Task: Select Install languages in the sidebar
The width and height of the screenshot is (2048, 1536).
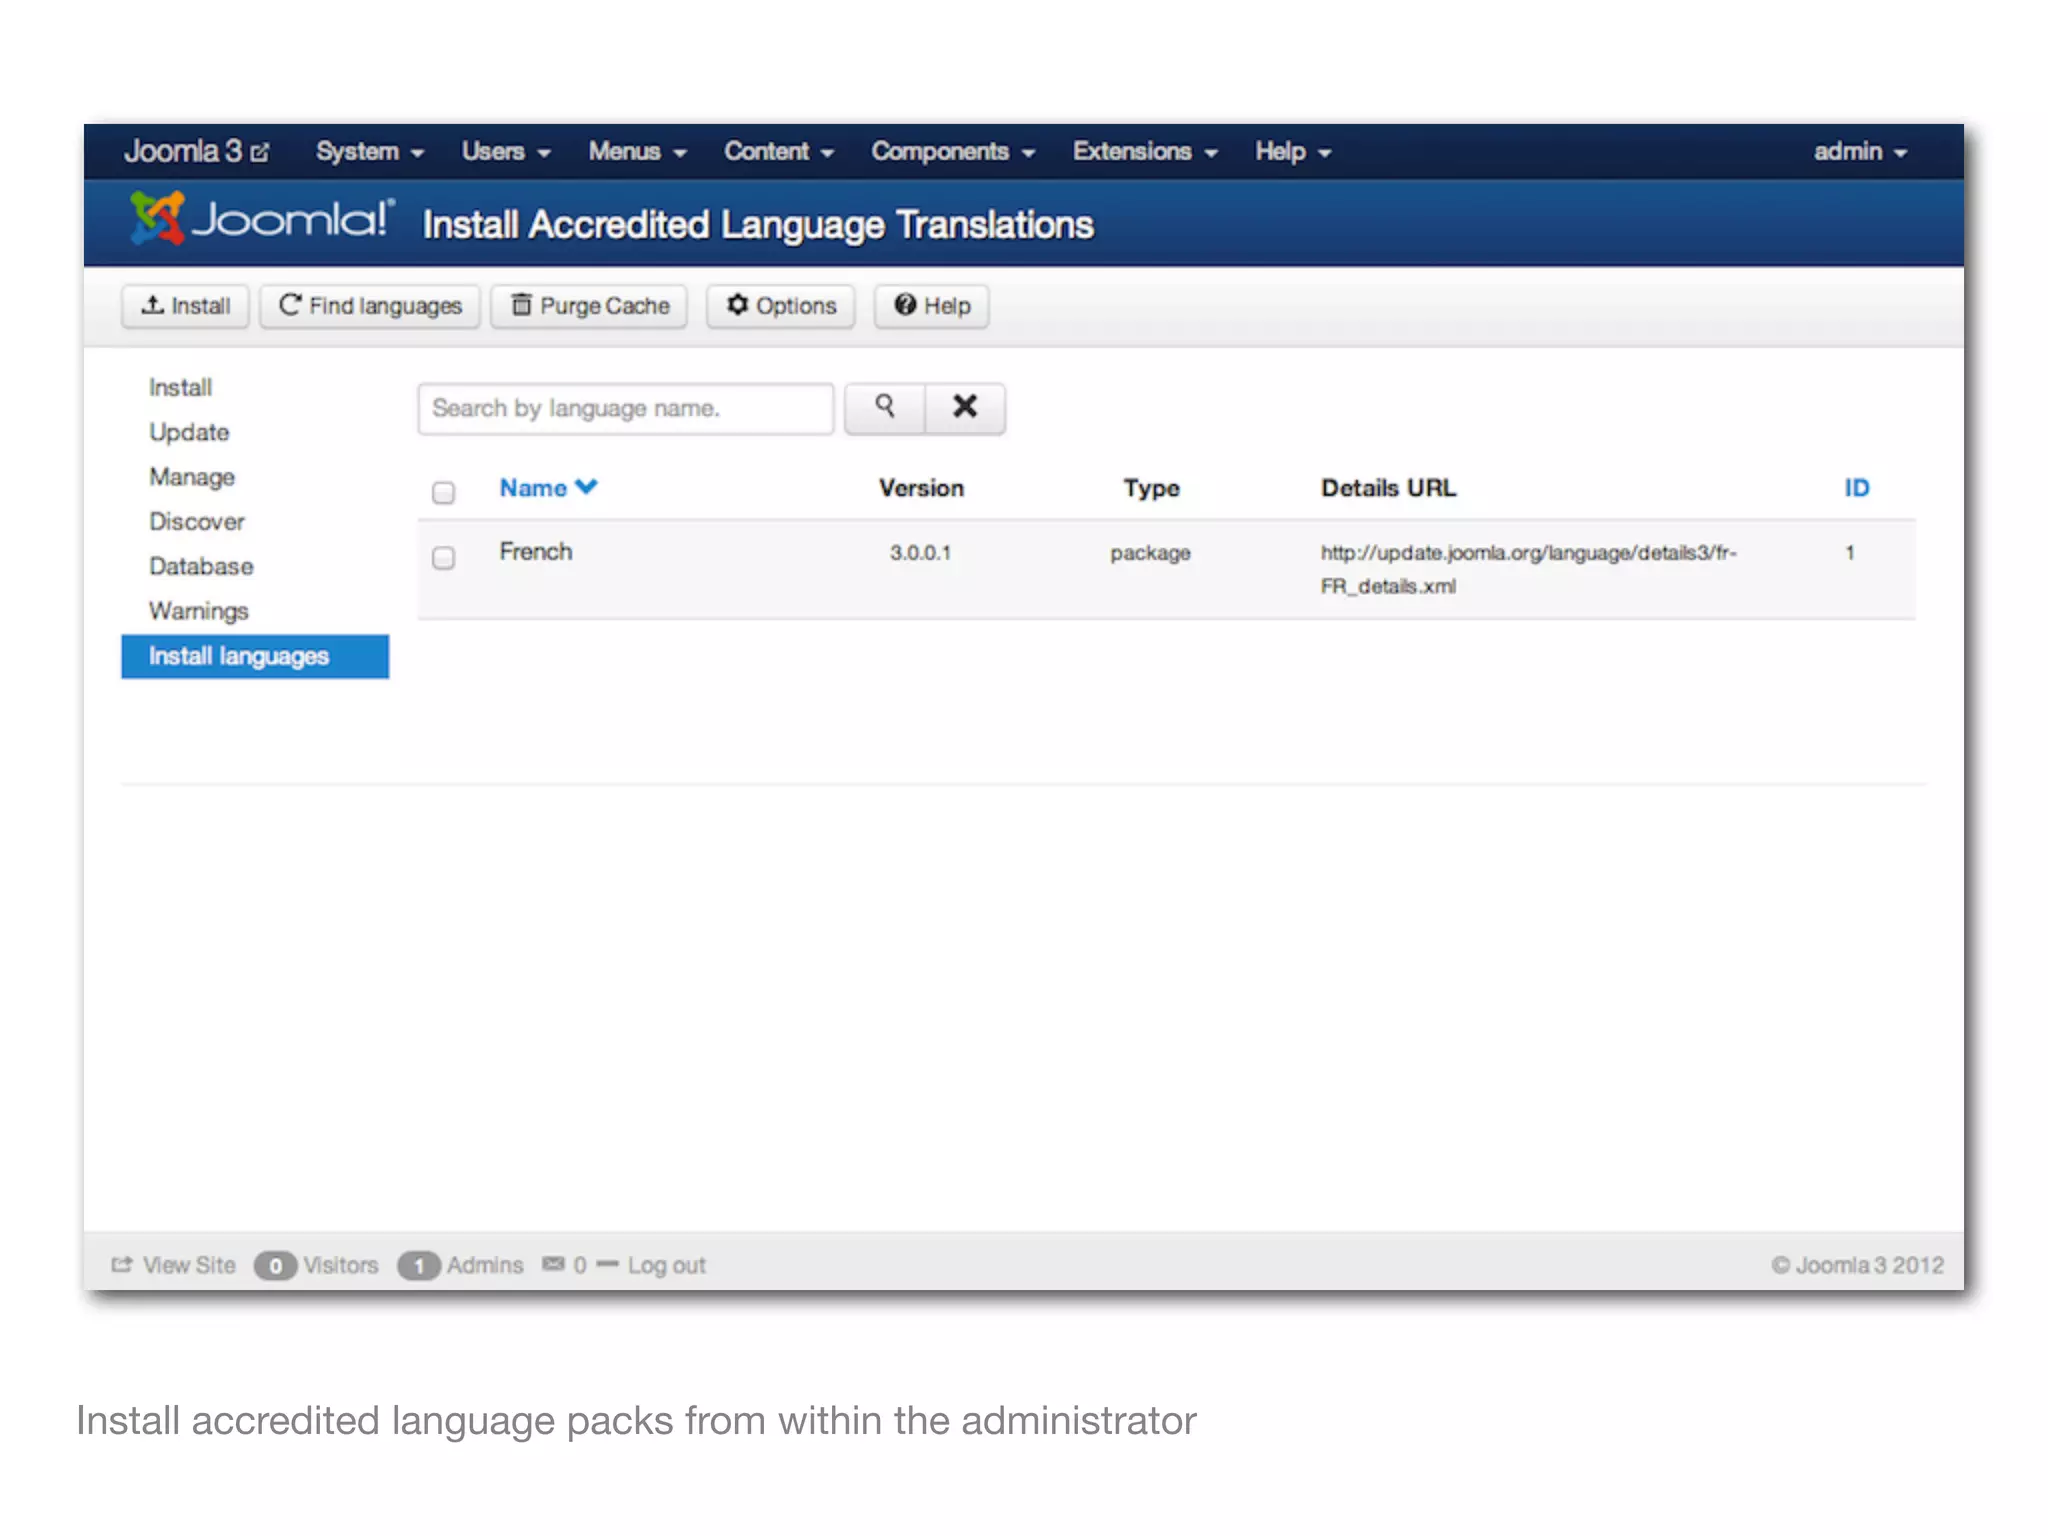Action: (255, 656)
